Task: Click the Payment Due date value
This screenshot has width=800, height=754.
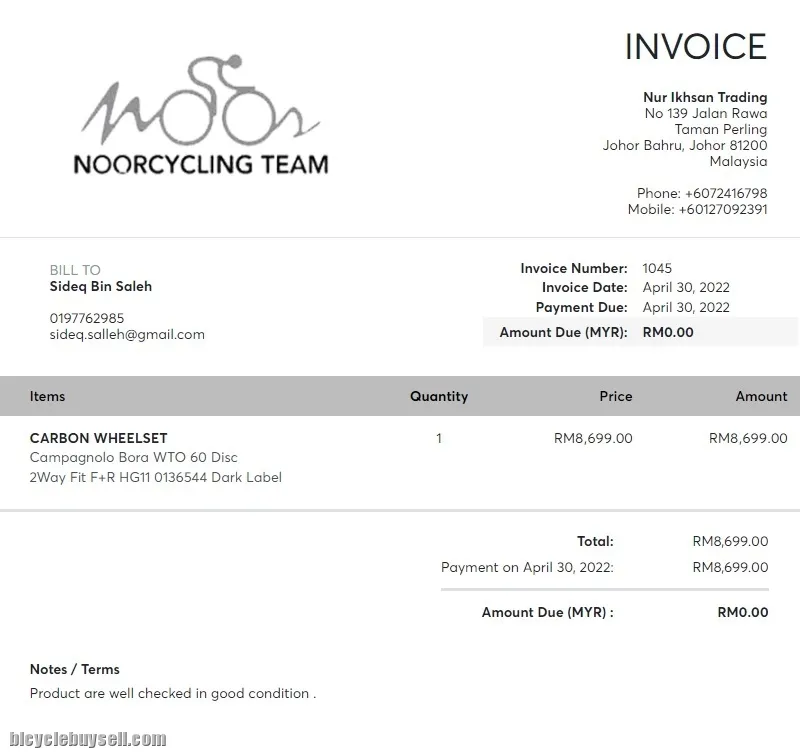Action: (x=686, y=307)
